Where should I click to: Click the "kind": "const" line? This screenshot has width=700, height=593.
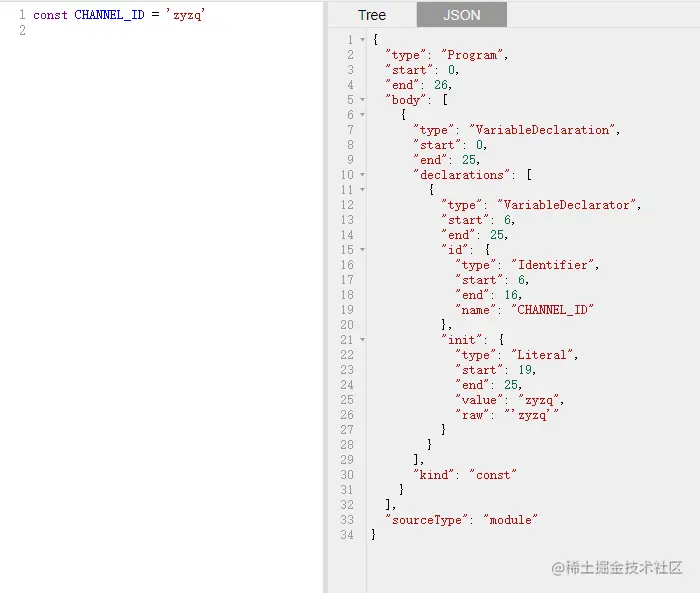tap(465, 475)
